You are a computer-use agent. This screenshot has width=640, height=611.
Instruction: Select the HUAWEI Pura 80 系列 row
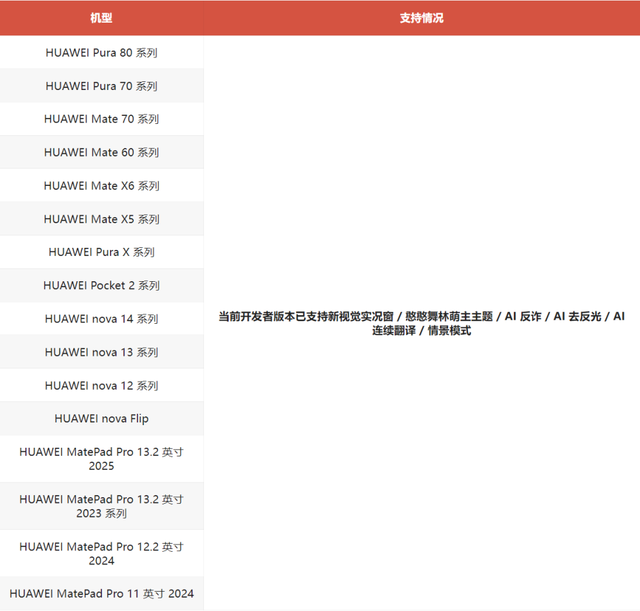(101, 52)
